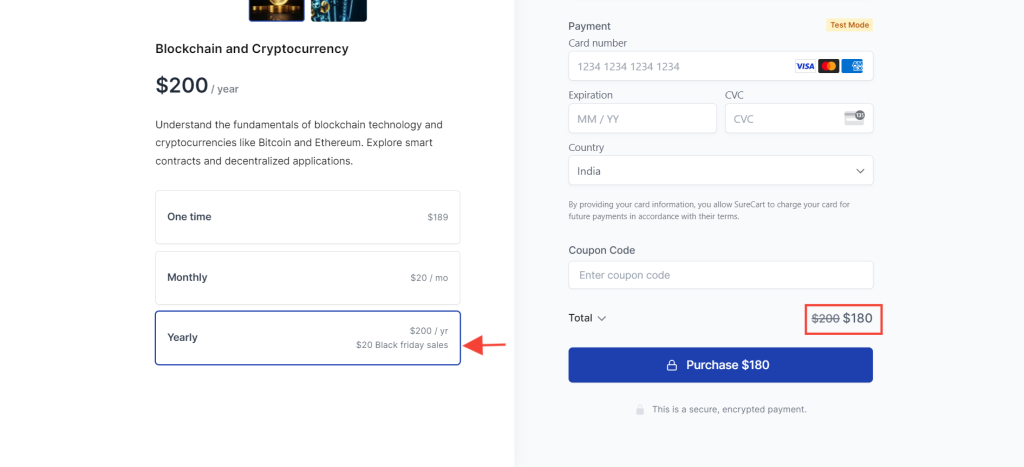Click the Test Mode badge
1024x467 pixels.
pyautogui.click(x=849, y=25)
